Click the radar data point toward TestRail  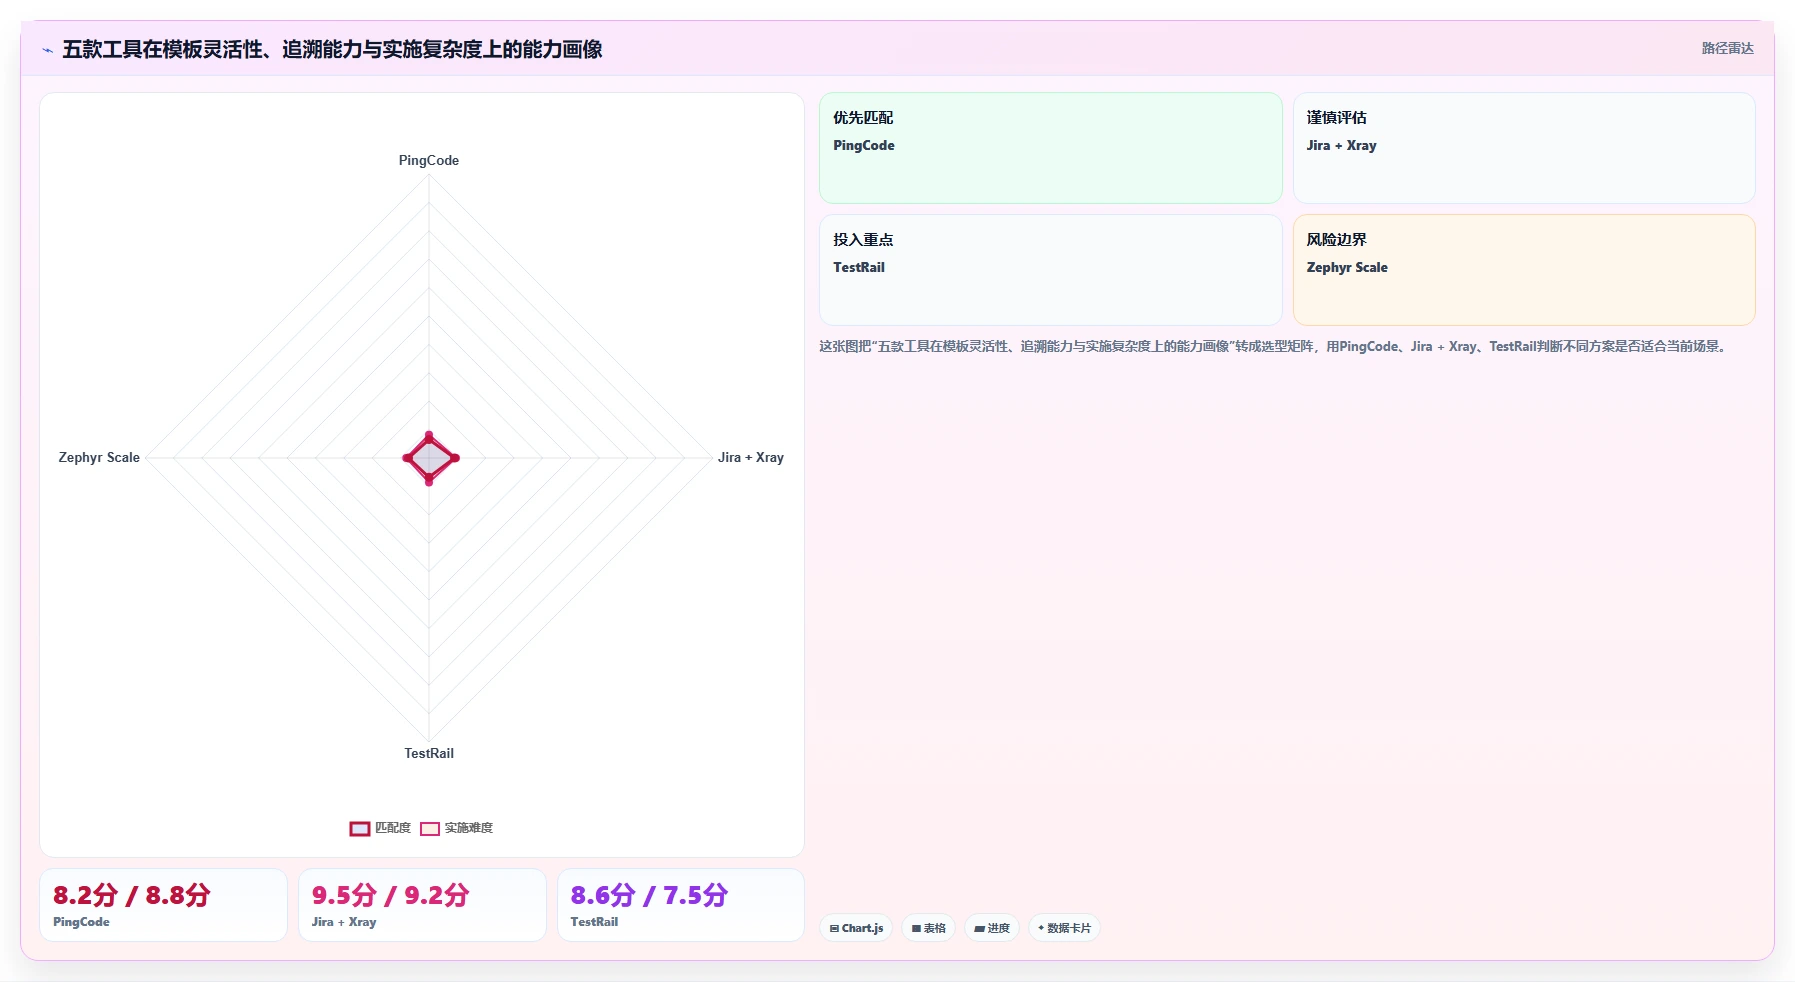429,481
